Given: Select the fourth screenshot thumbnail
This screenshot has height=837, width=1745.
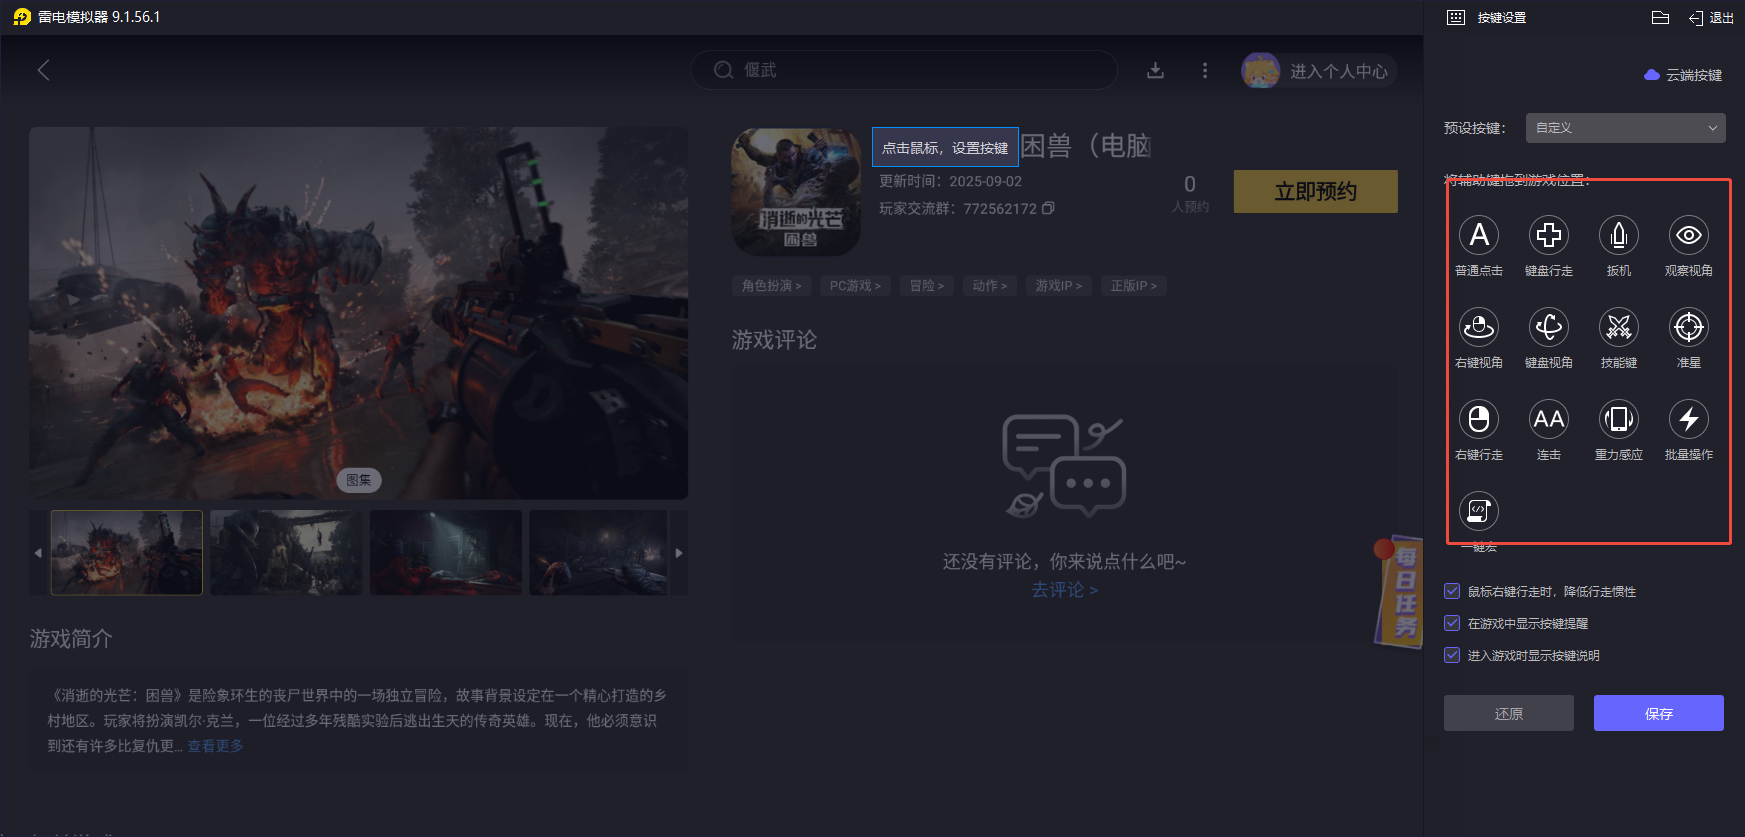Looking at the screenshot, I should click(x=598, y=553).
